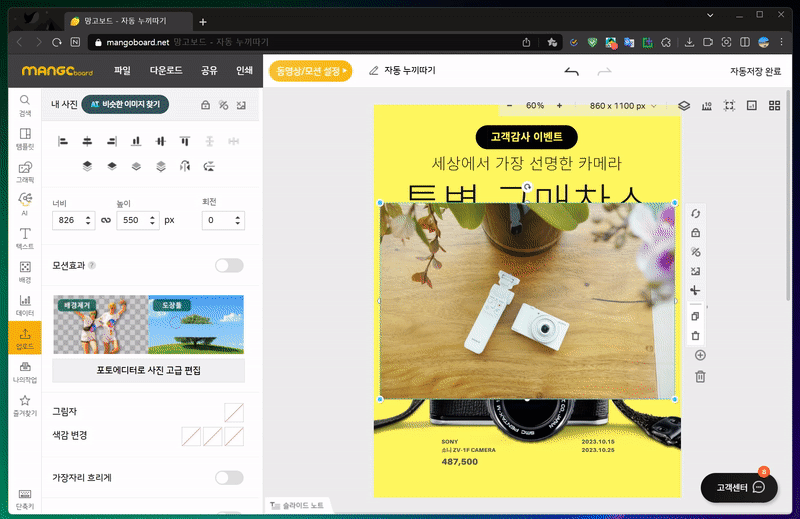Flip the image horizontally
The image size is (800, 519).
185,166
